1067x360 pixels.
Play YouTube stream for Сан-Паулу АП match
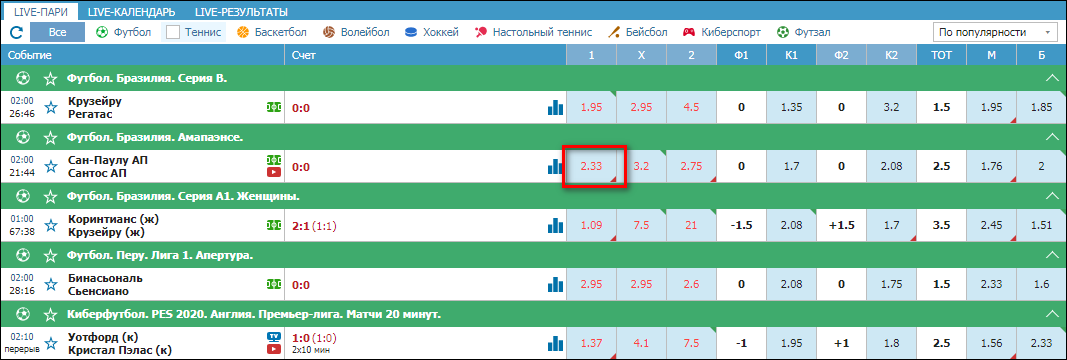click(274, 172)
